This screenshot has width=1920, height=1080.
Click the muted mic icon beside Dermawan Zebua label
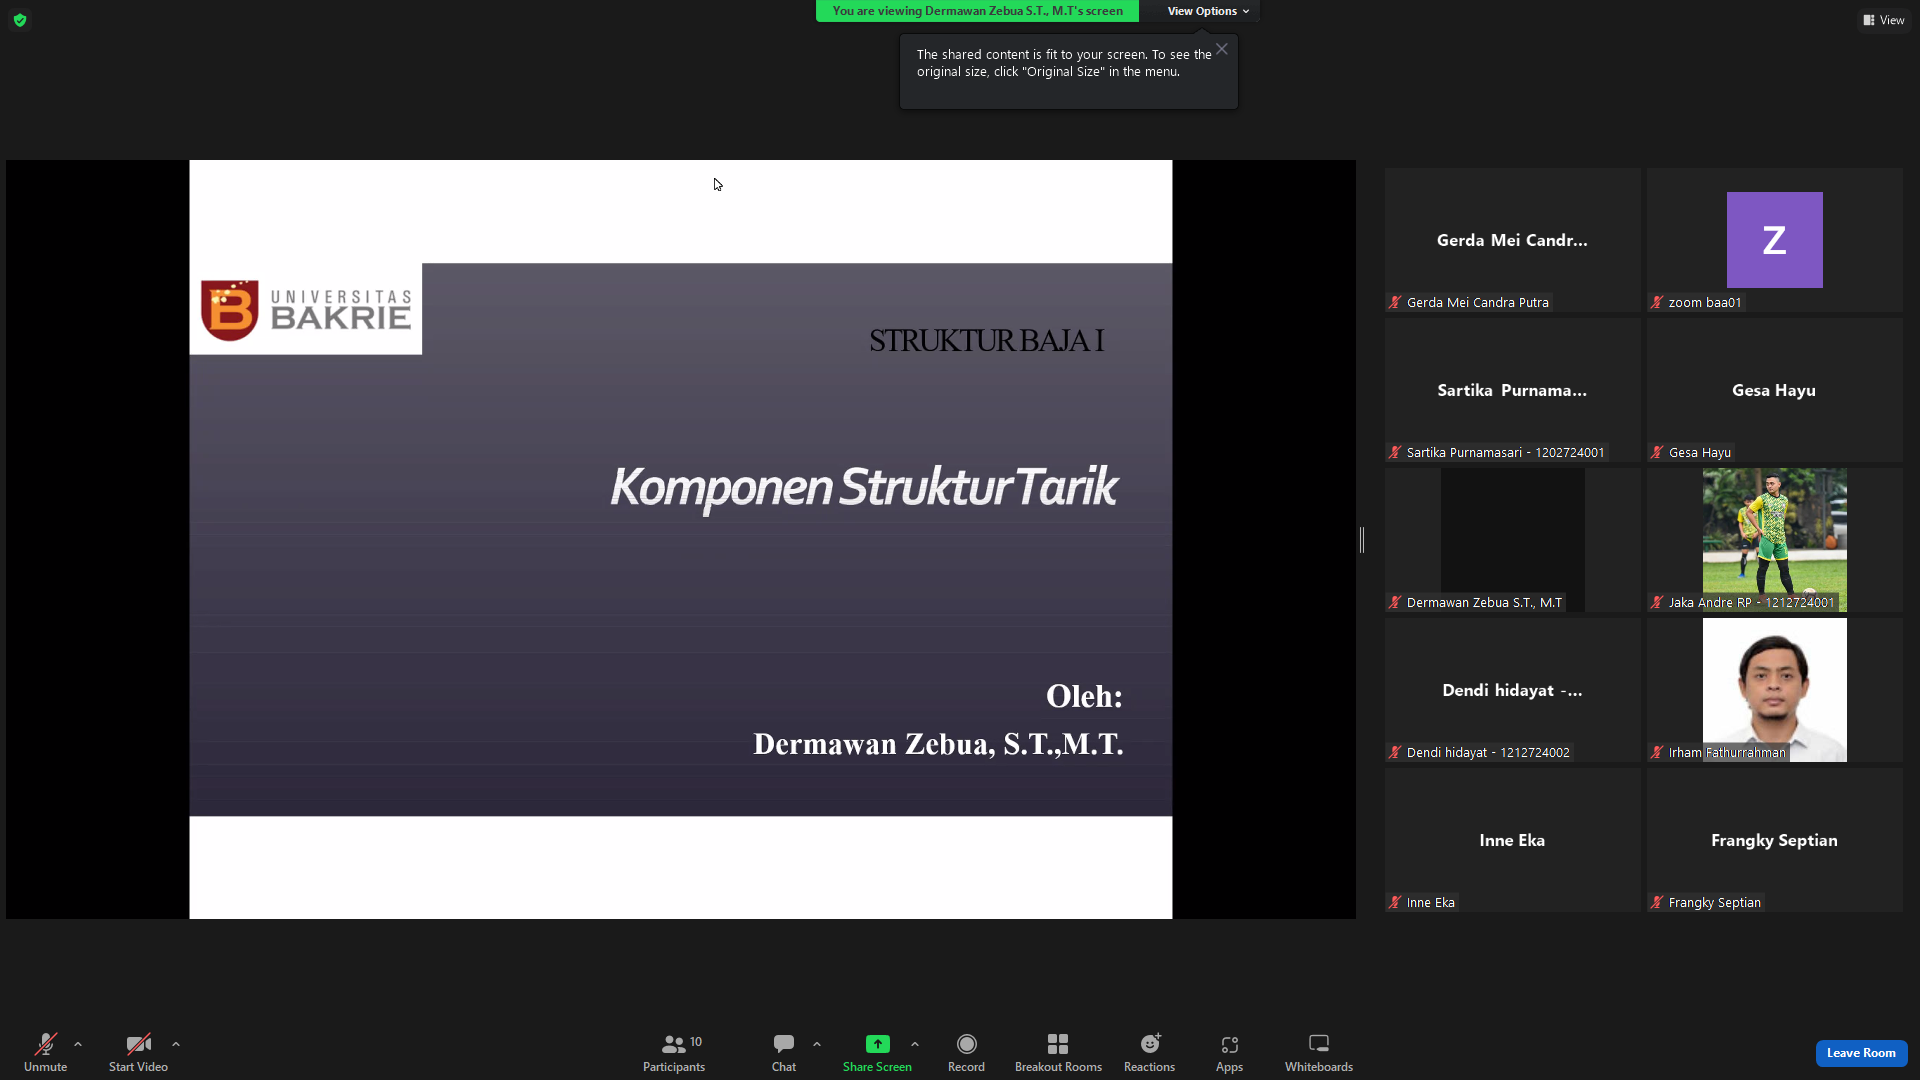click(x=1395, y=602)
